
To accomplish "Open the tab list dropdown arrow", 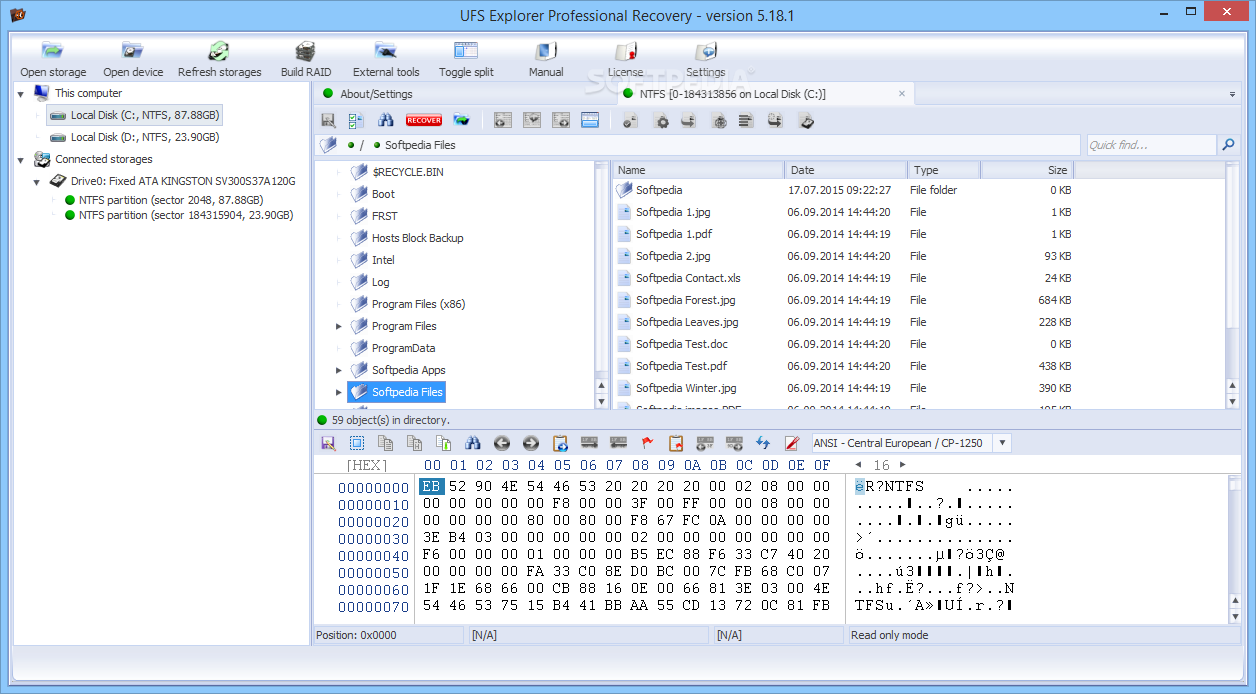I will (x=1232, y=94).
